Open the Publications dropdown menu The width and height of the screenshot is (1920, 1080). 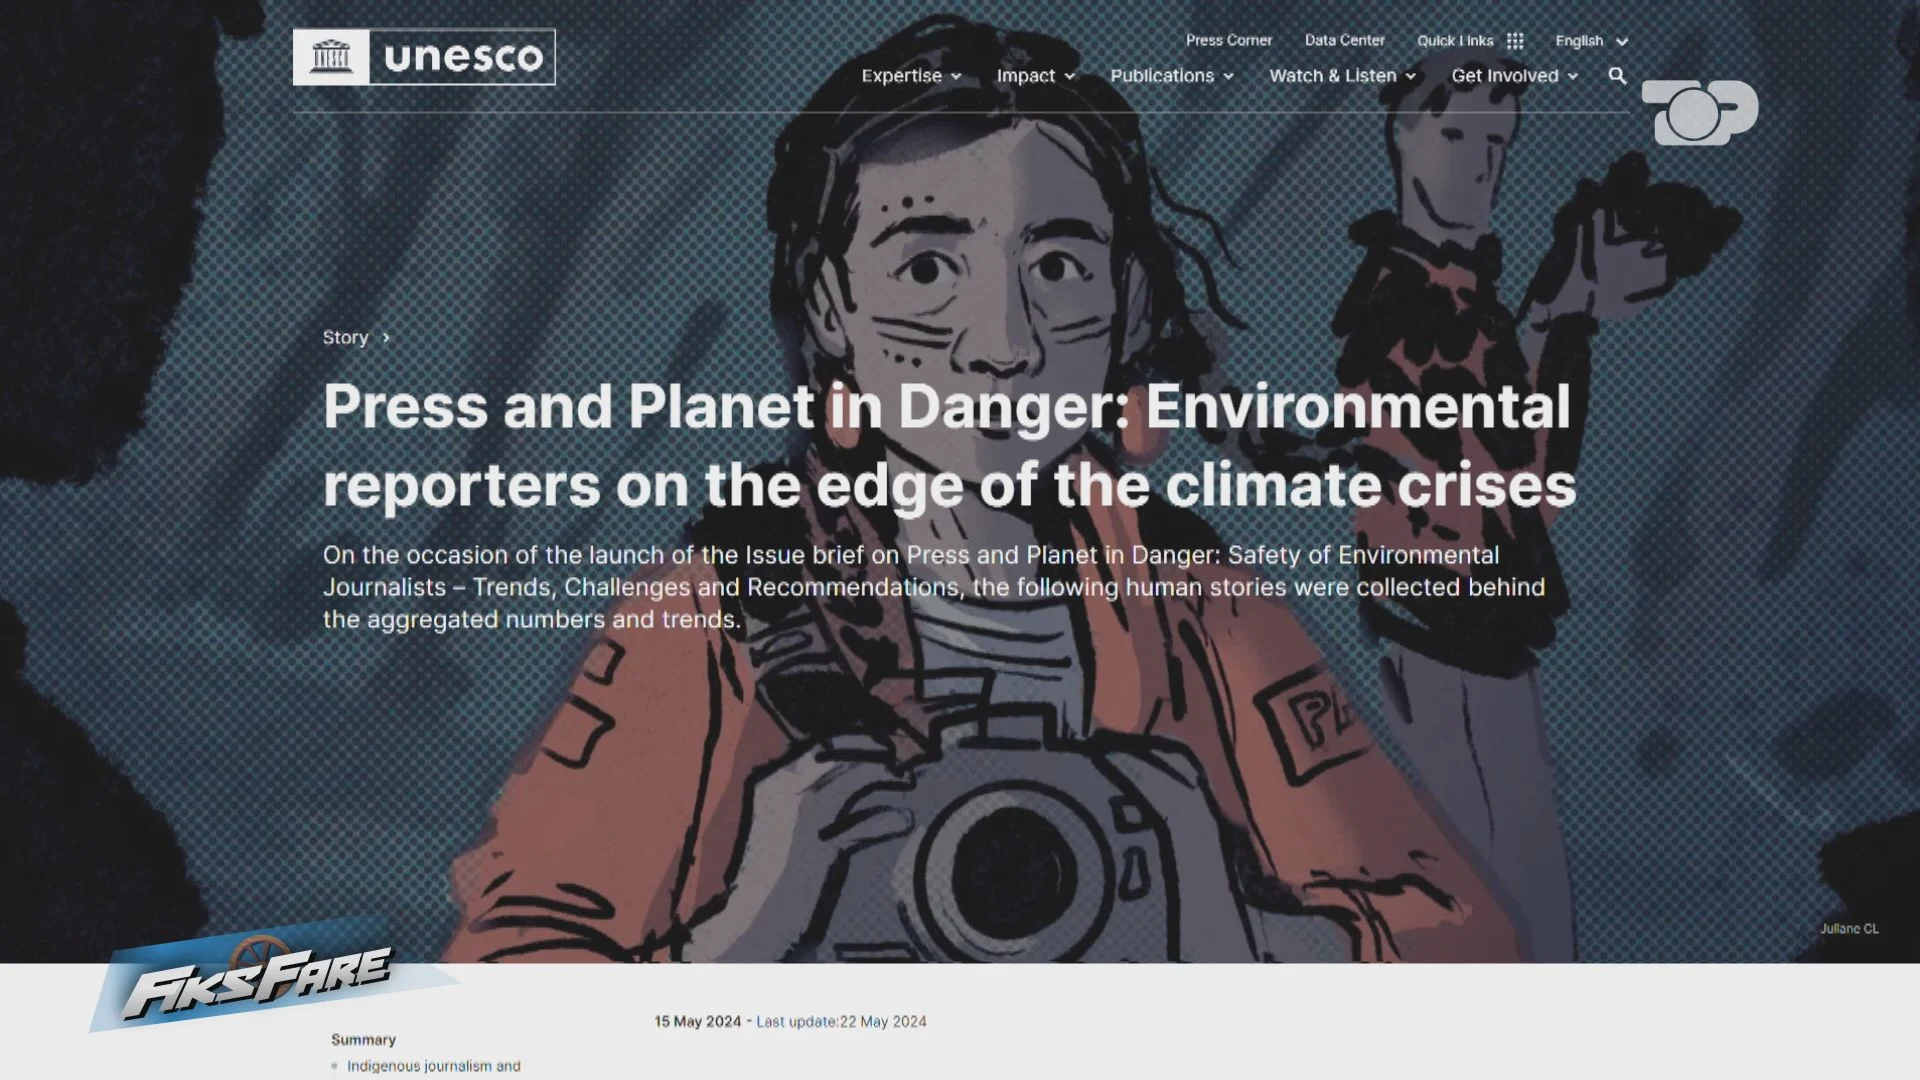pos(1172,76)
